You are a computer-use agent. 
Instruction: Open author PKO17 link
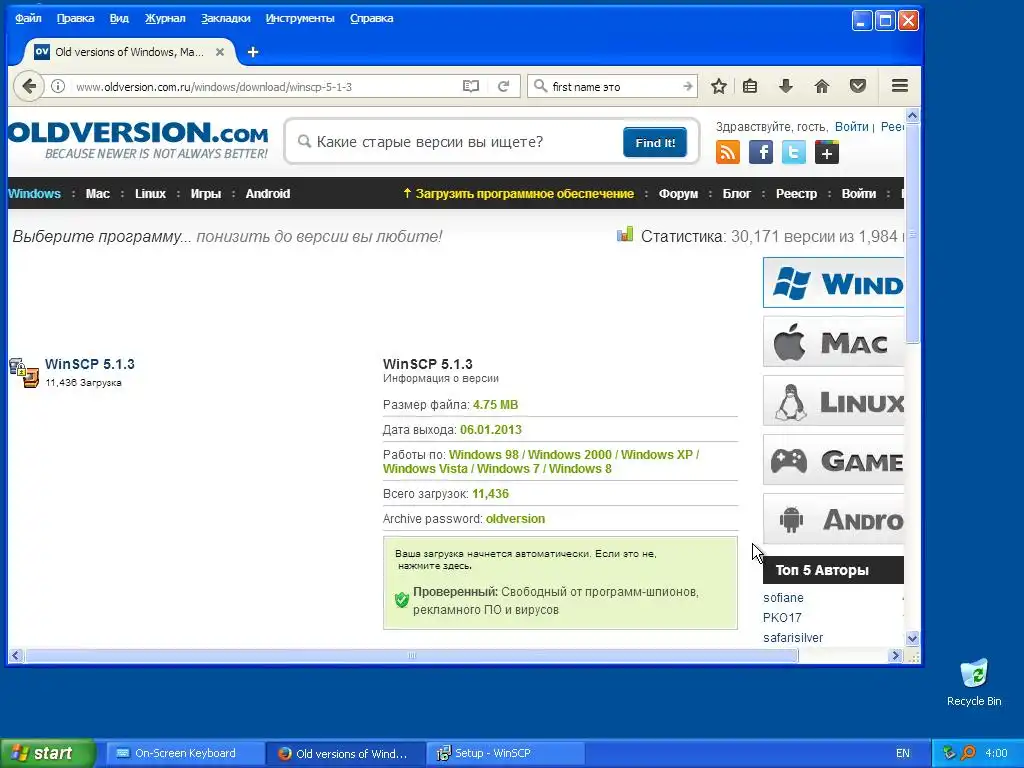(x=782, y=617)
